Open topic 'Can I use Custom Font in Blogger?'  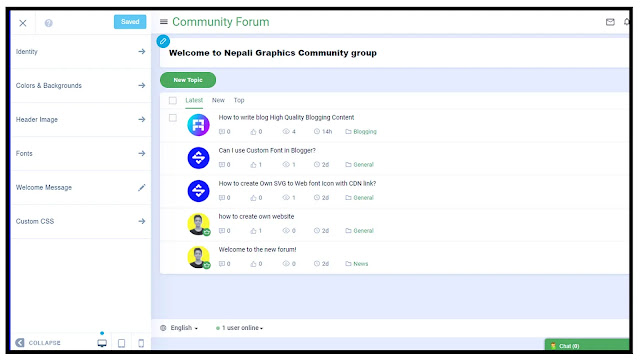click(267, 150)
